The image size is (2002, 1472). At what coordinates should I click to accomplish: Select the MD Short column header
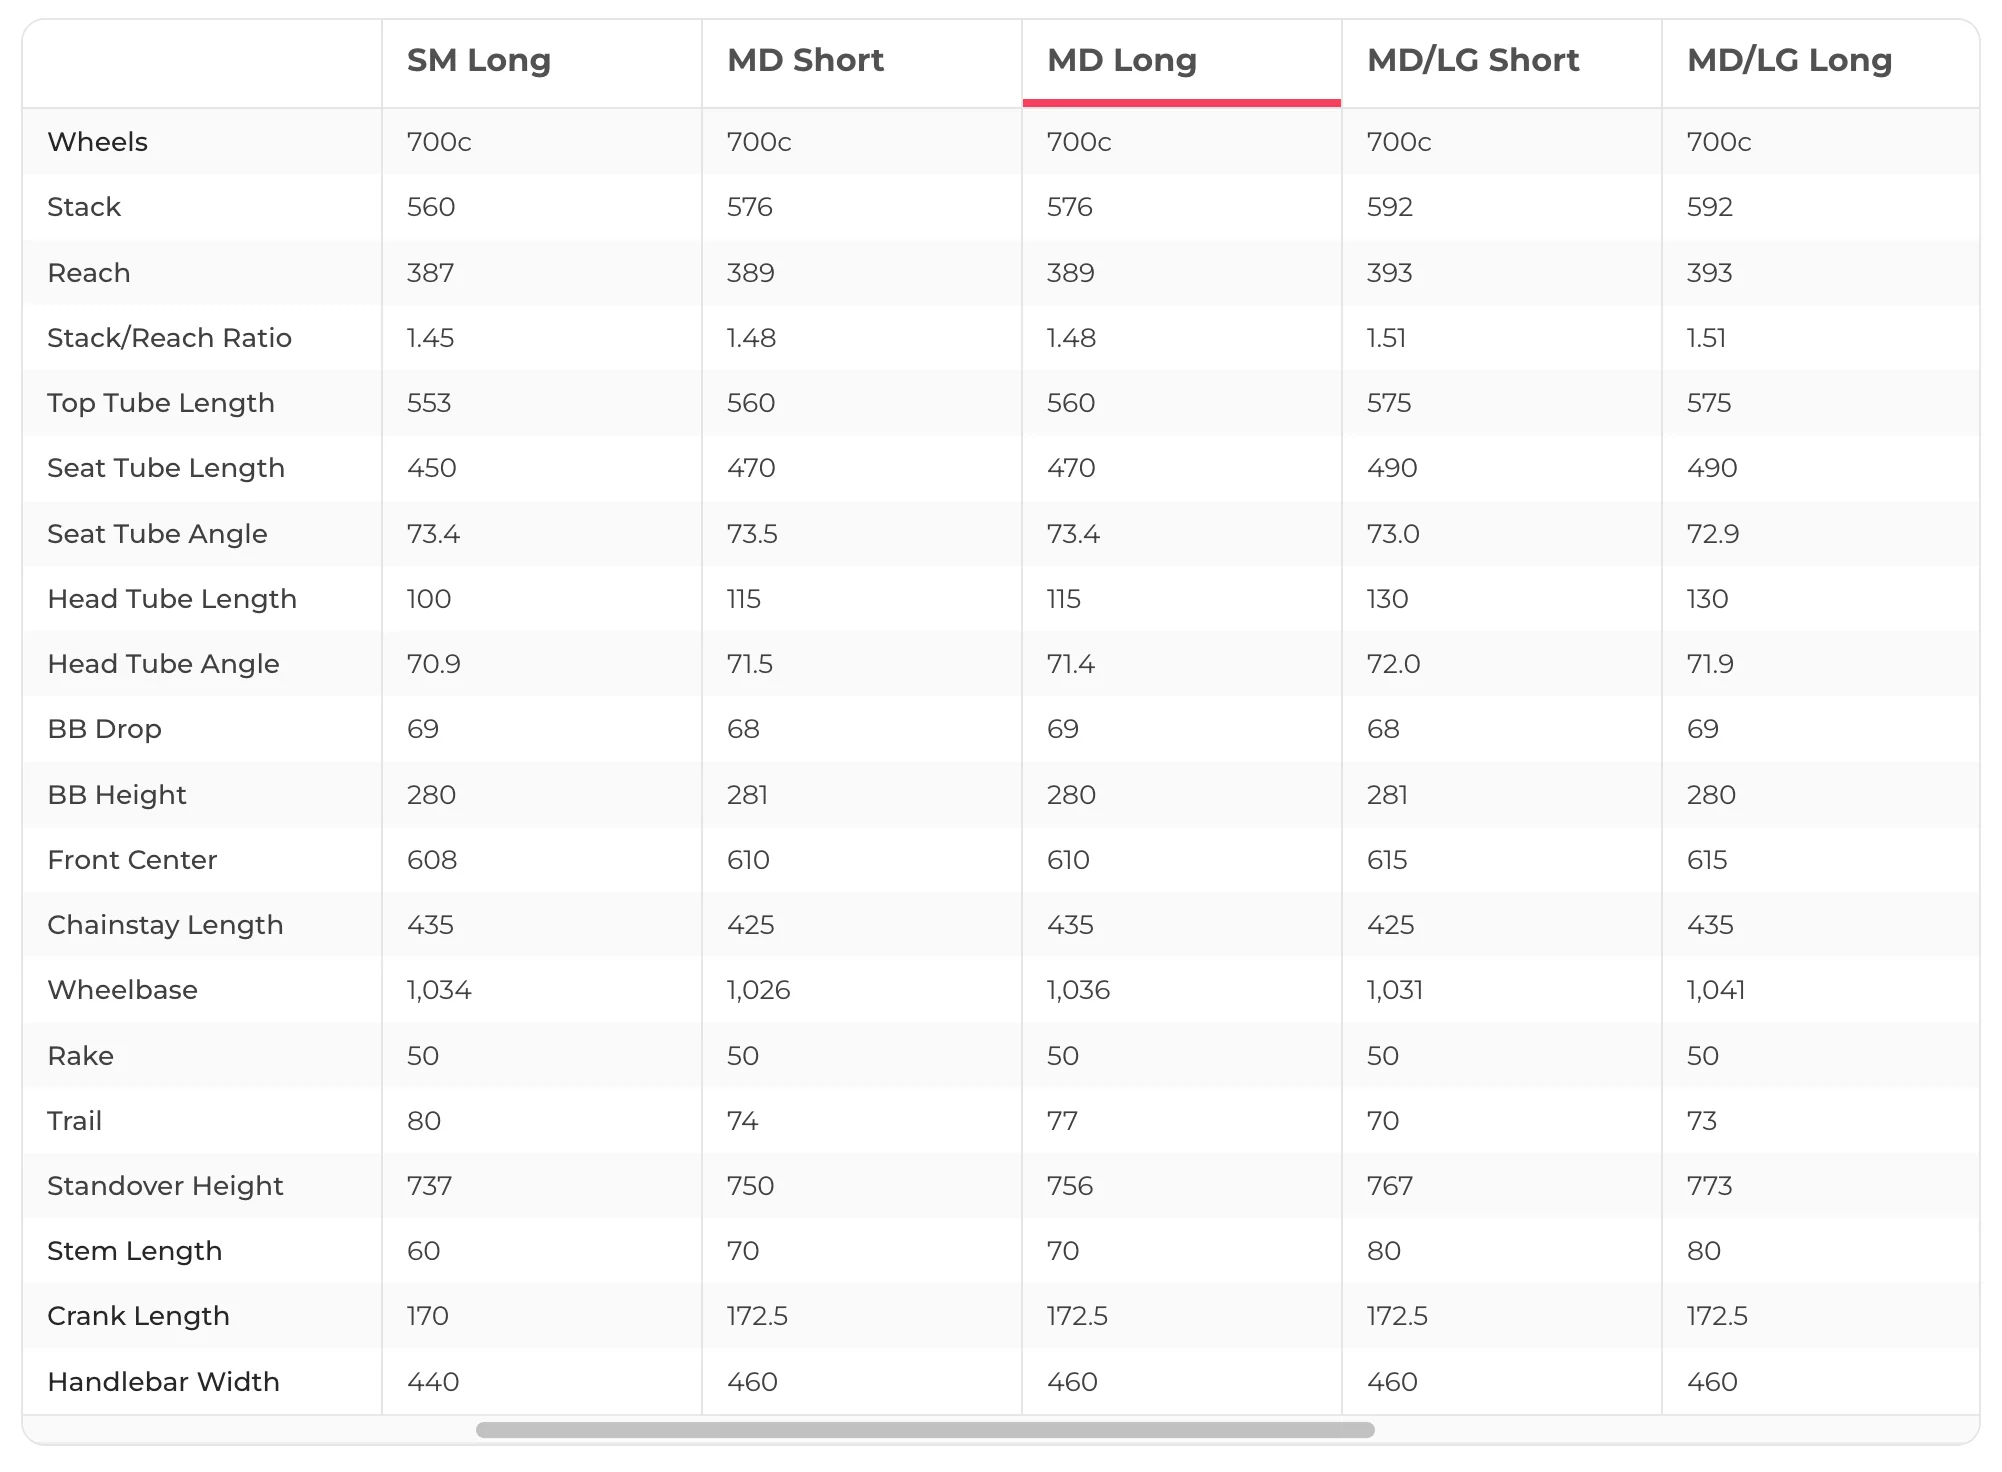pyautogui.click(x=805, y=60)
